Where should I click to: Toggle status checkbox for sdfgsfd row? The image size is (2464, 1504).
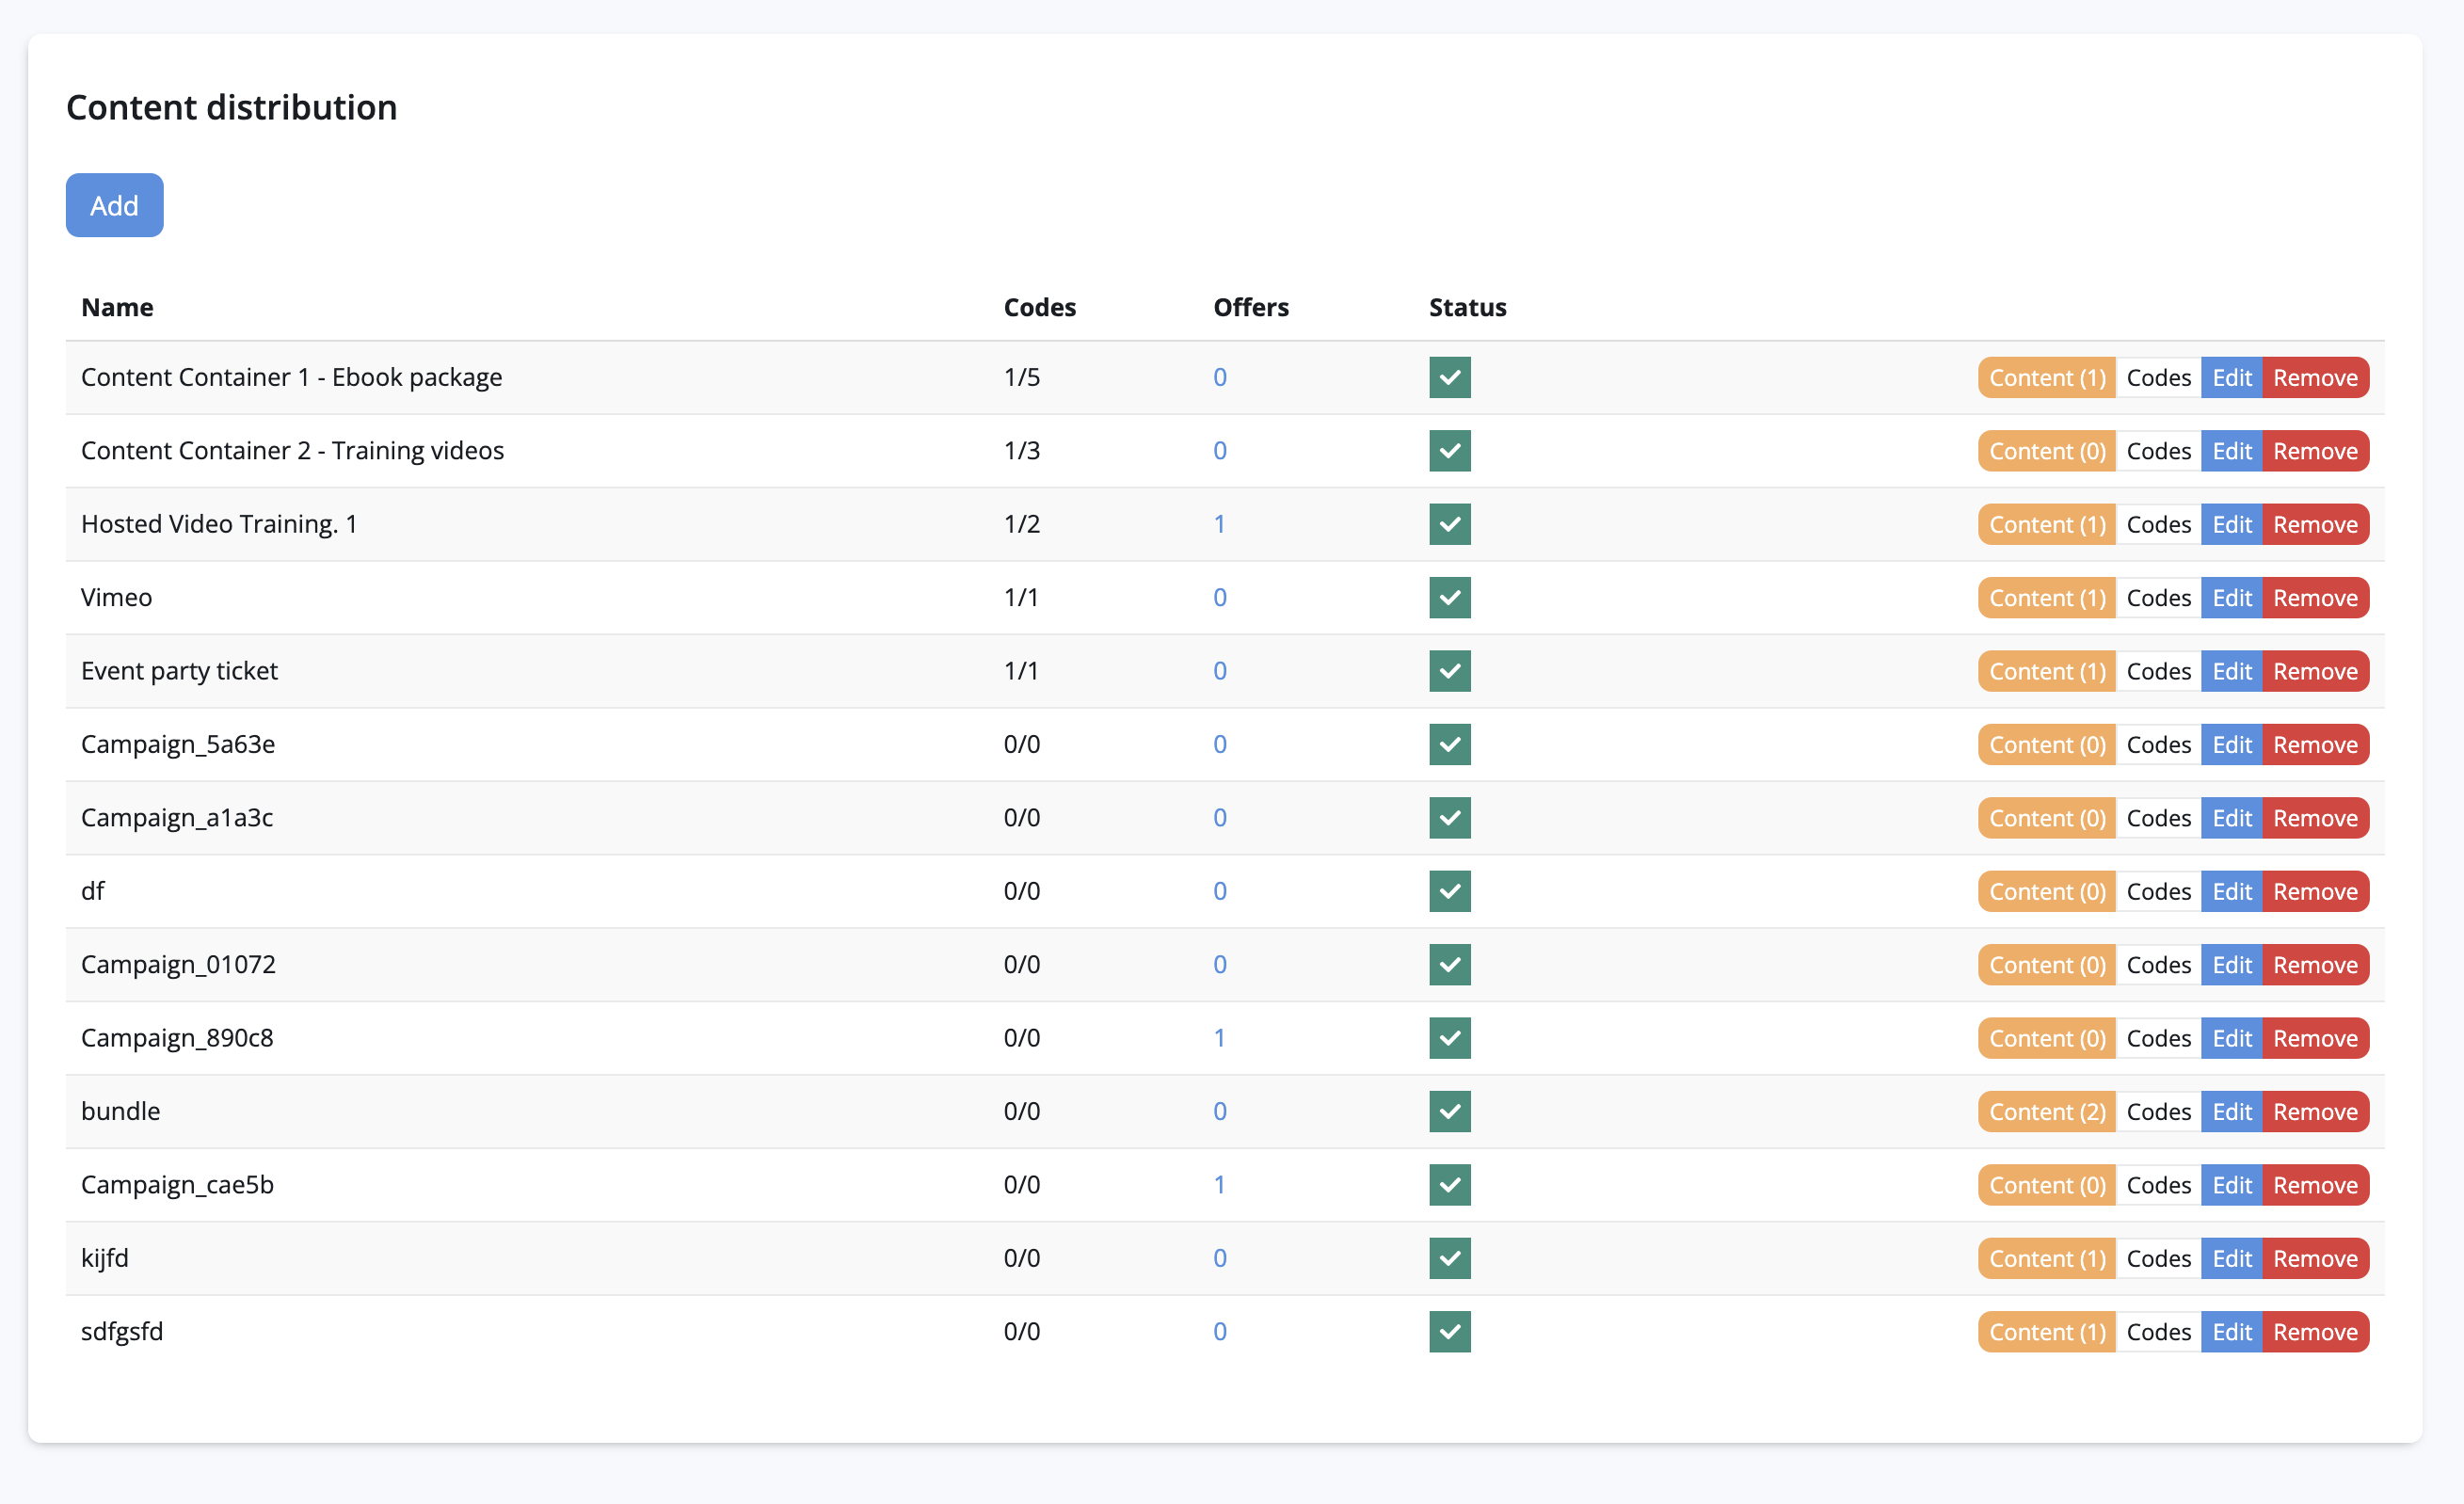[x=1449, y=1331]
